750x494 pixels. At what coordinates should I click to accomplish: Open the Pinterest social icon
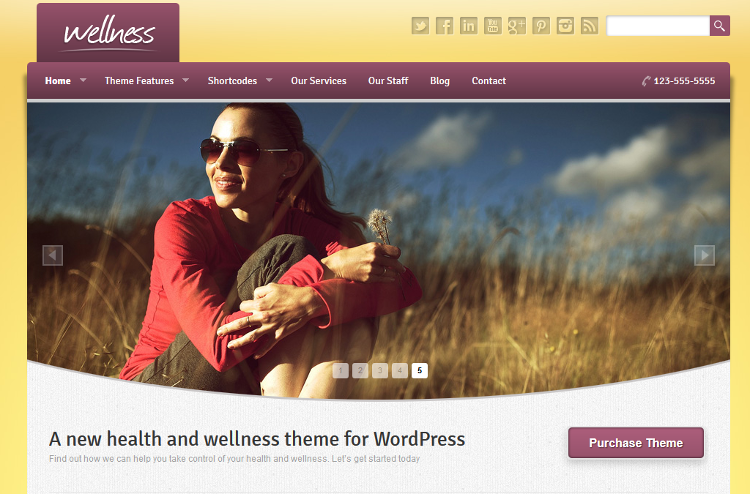pyautogui.click(x=541, y=26)
